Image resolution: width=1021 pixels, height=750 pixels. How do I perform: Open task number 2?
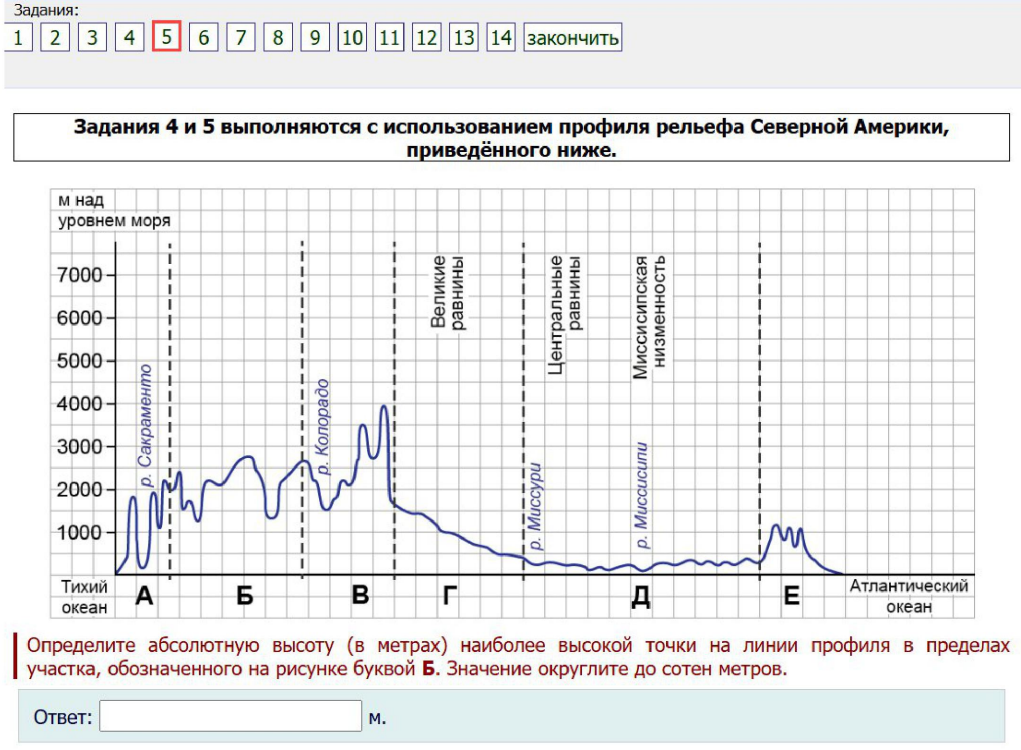(x=55, y=38)
